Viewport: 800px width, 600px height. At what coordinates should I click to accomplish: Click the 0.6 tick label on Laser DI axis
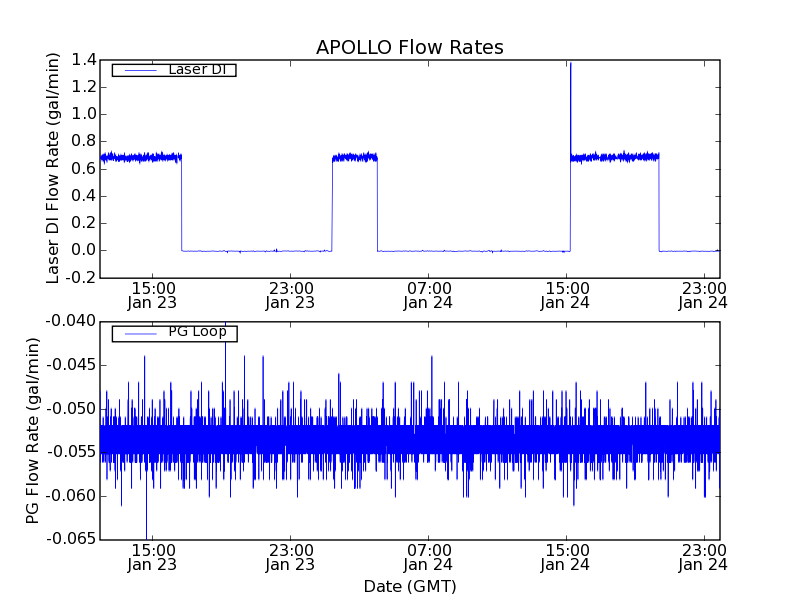tap(84, 169)
